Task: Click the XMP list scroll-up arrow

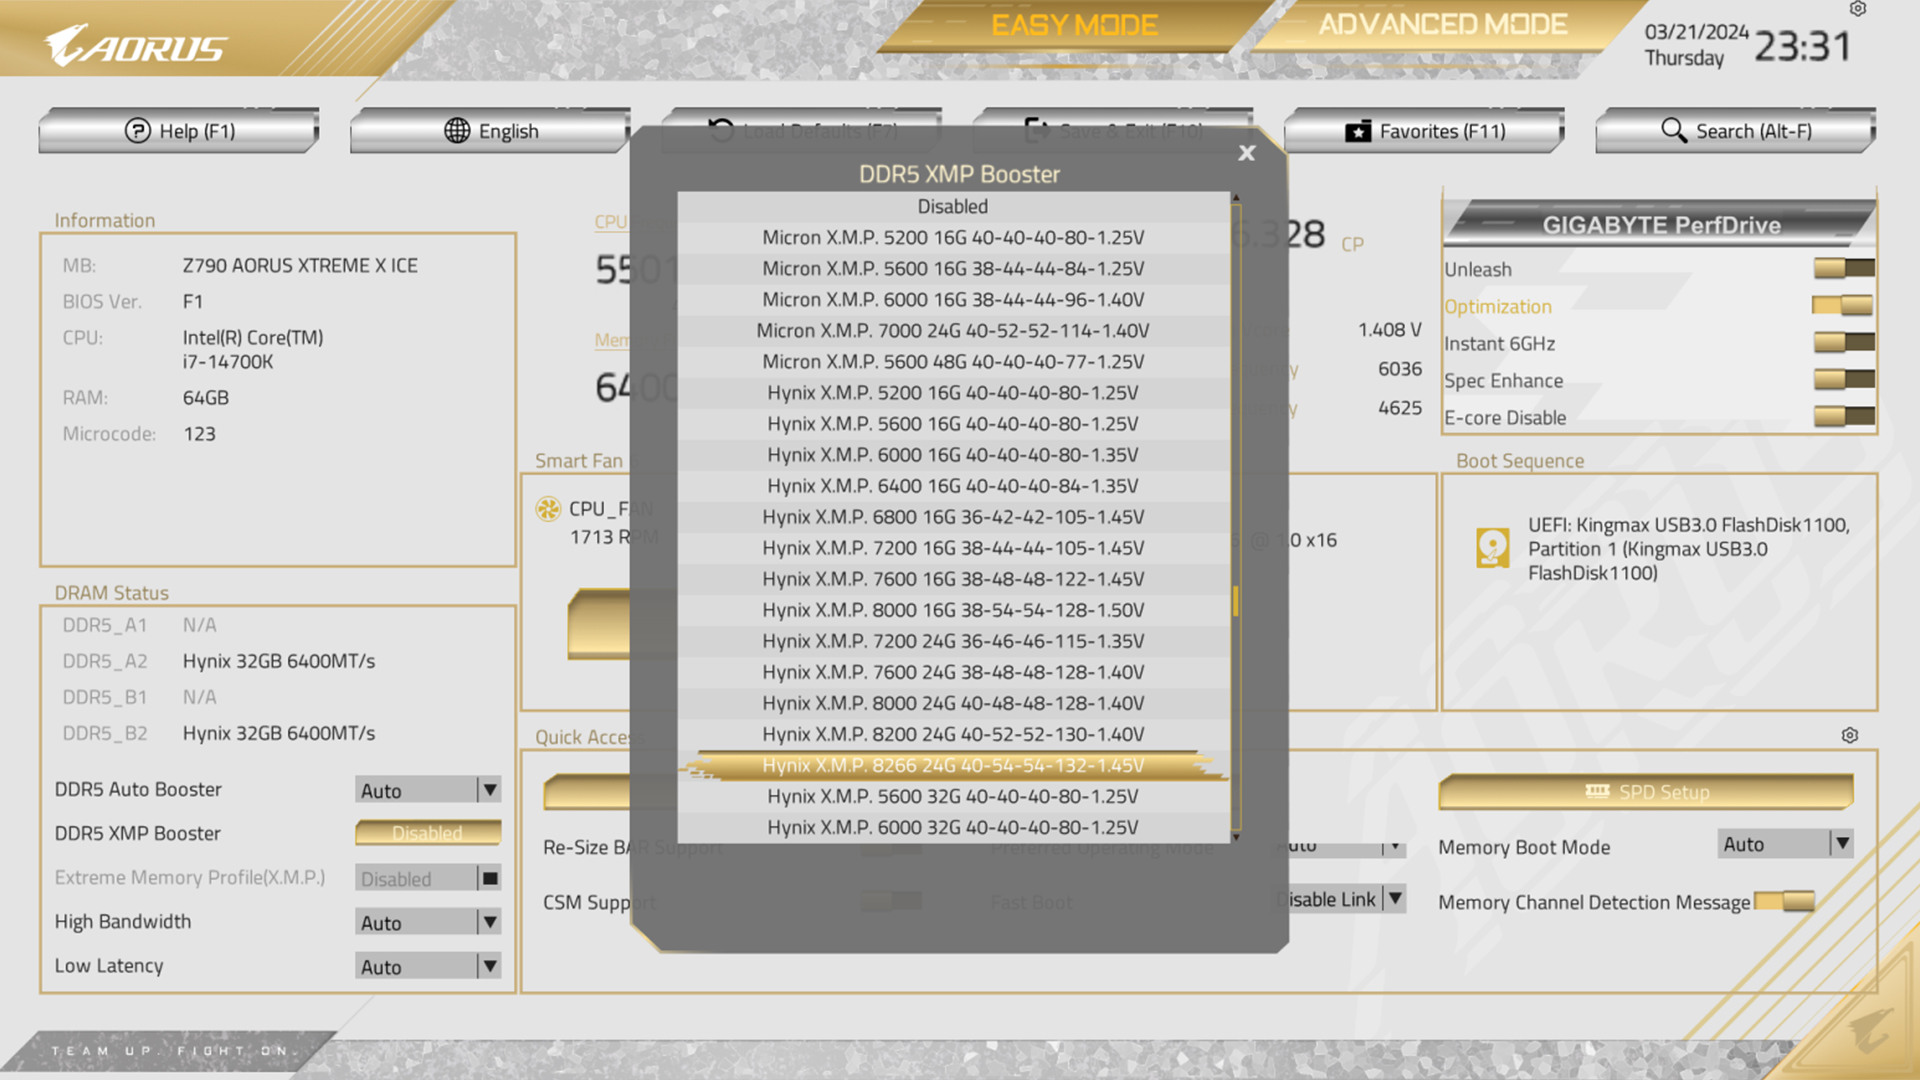Action: [1236, 198]
